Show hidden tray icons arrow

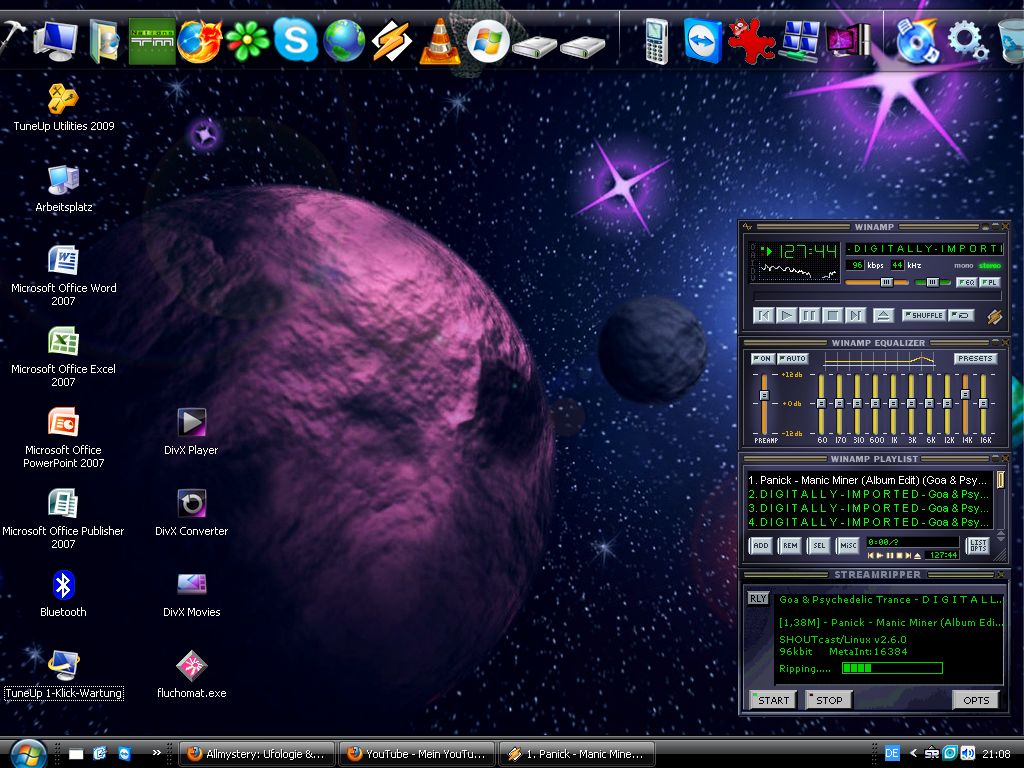pos(913,753)
